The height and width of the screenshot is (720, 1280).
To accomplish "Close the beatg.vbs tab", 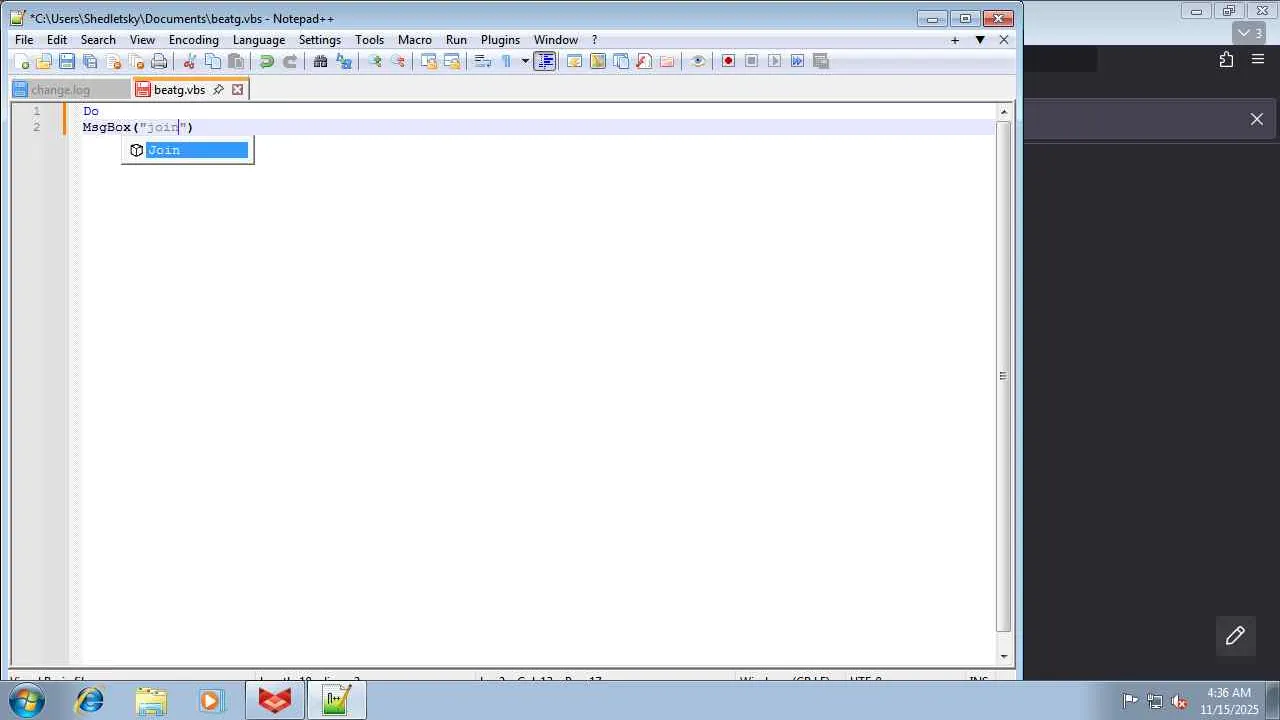I will tap(237, 90).
